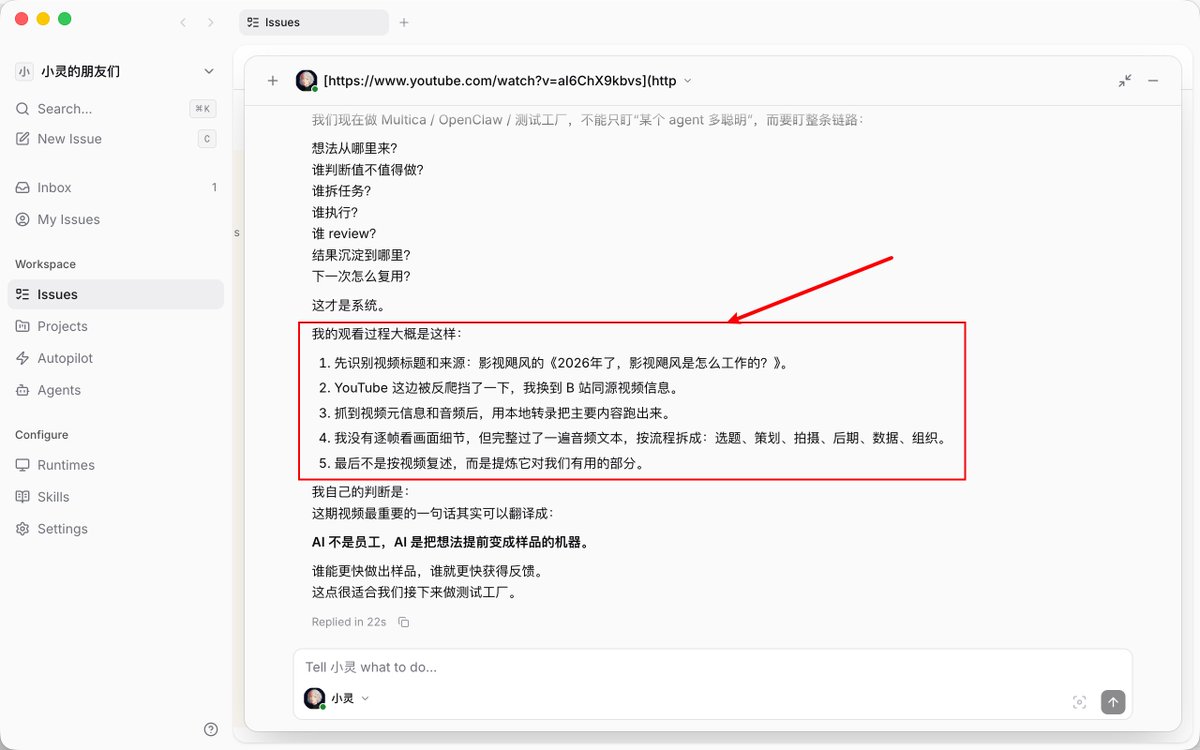Viewport: 1200px width, 750px height.
Task: Open Projects page
Action: pos(115,326)
